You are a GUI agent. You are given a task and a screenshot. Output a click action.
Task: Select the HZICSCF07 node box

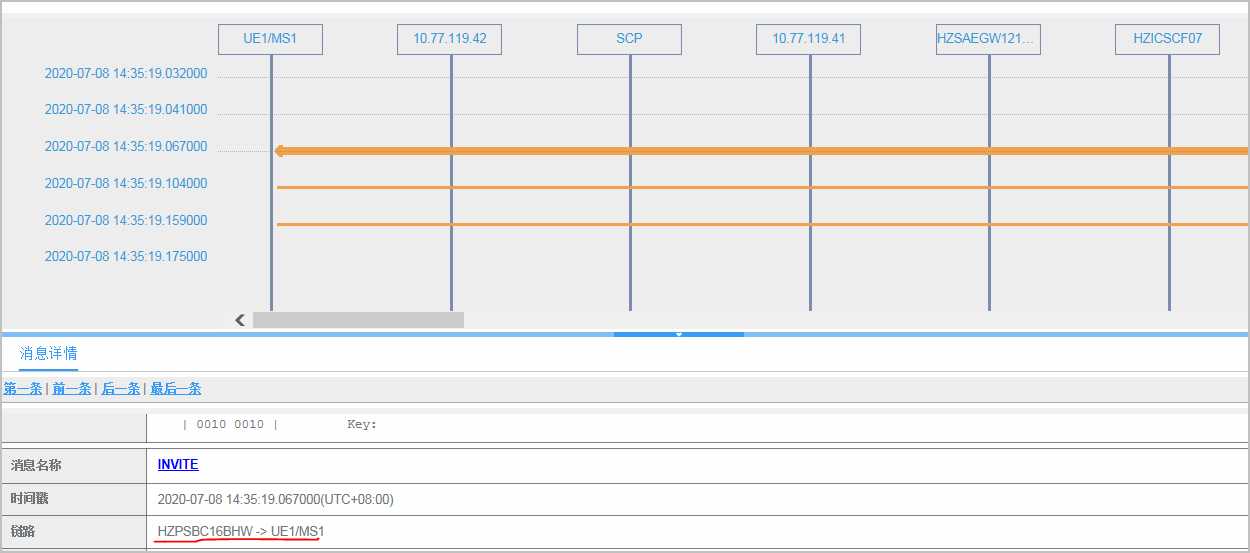1167,39
